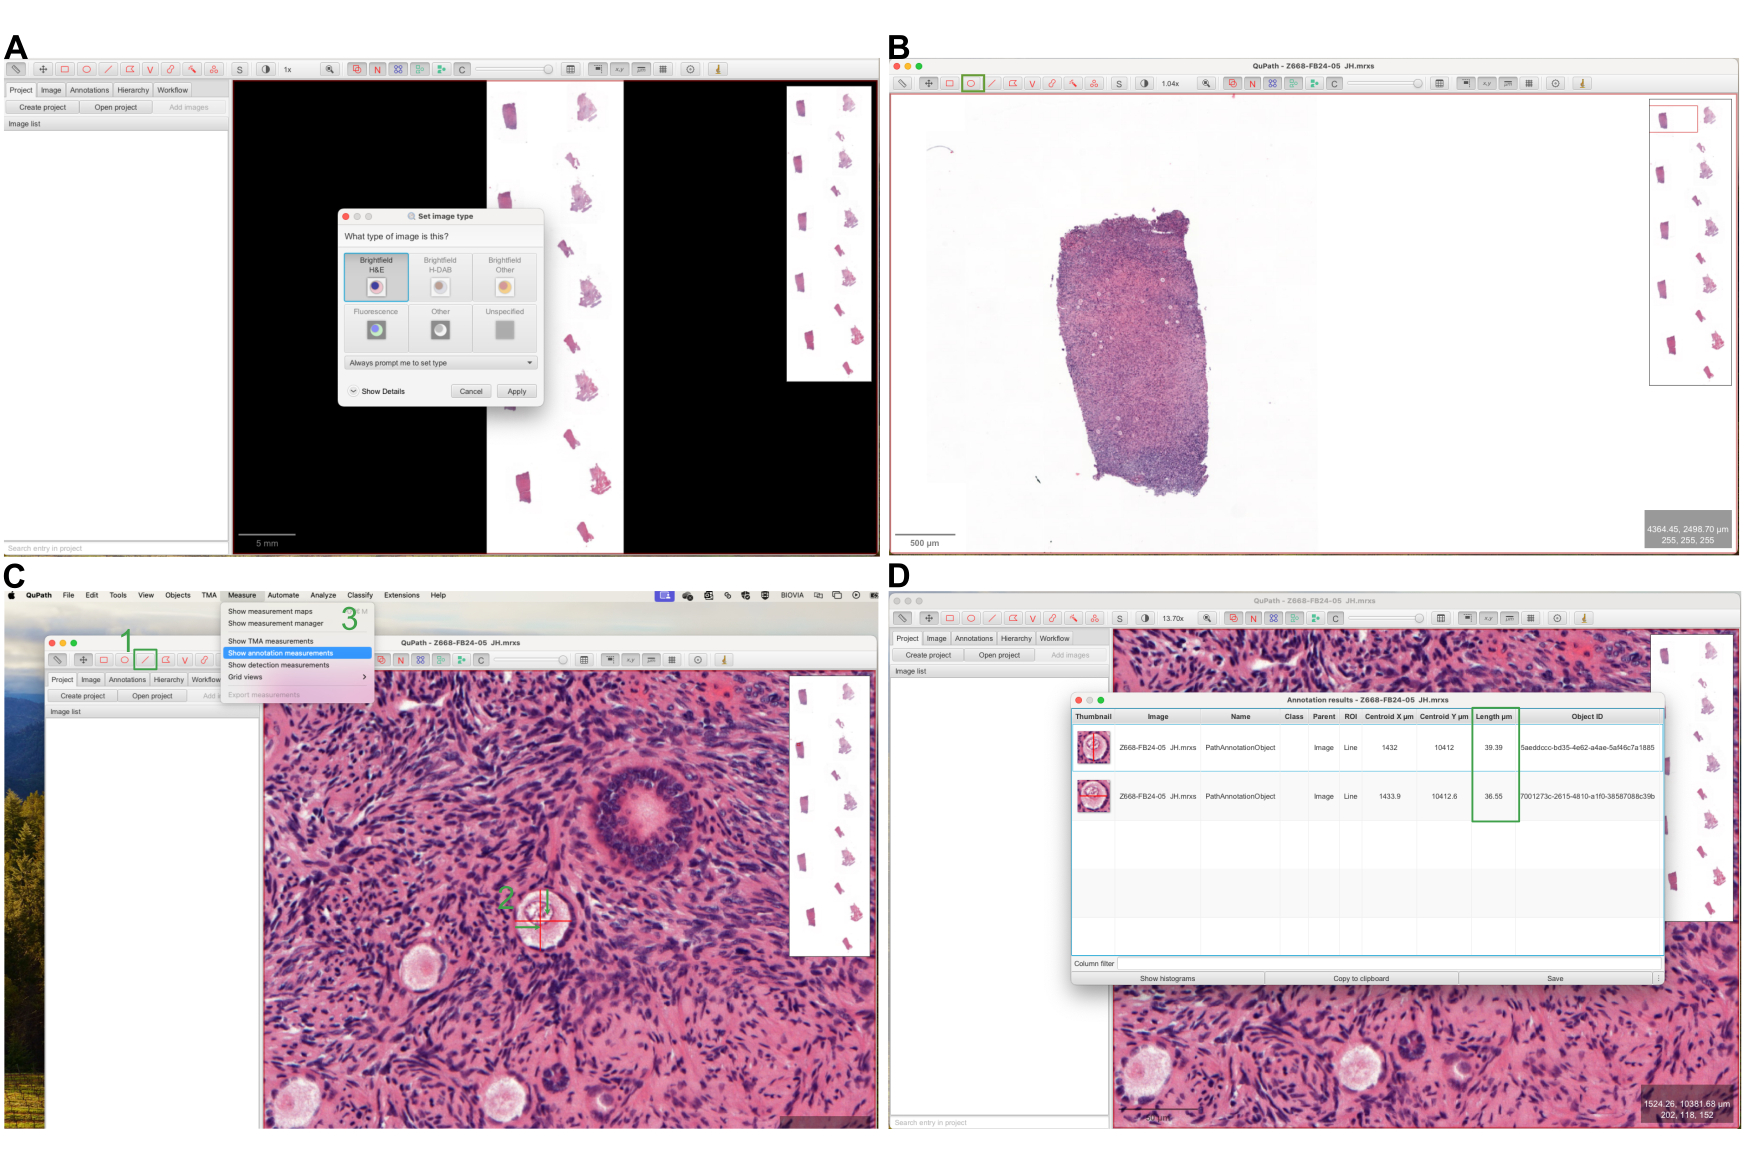
Task: Select the Brush tool in panel D toolbar
Action: pyautogui.click(x=1054, y=618)
